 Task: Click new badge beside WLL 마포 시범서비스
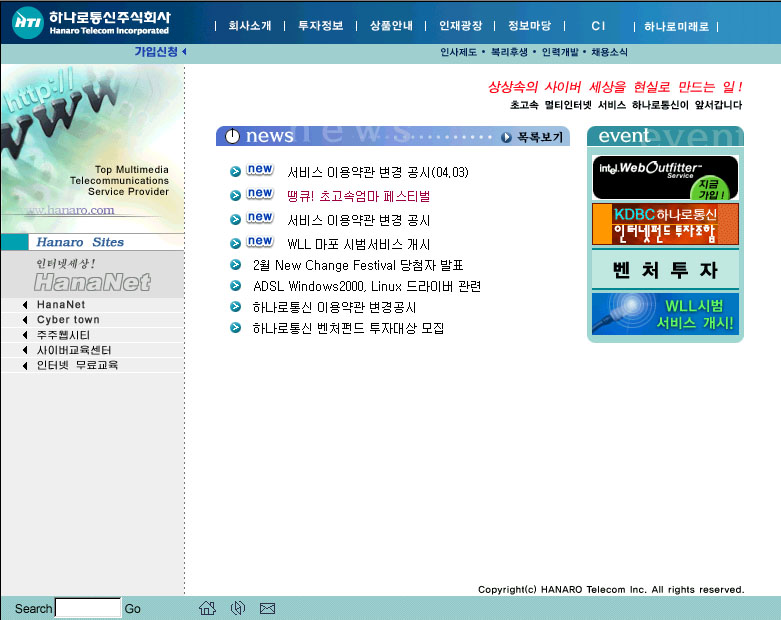click(260, 241)
